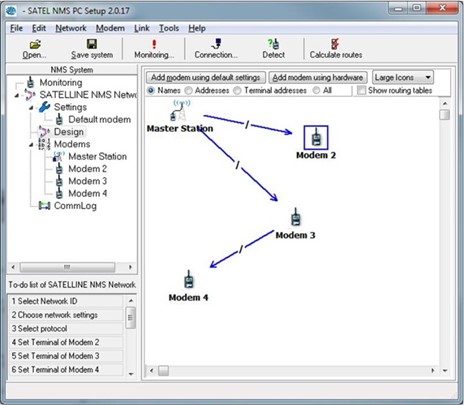Click the tree panel scroll right arrow
Image resolution: width=464 pixels, height=405 pixels.
pos(130,267)
